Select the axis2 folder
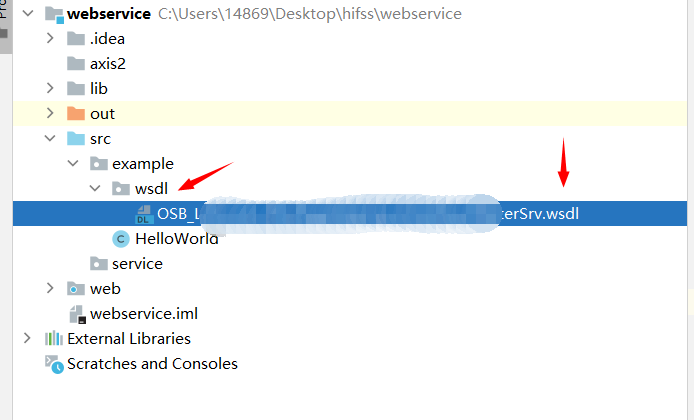This screenshot has height=420, width=694. pos(108,64)
